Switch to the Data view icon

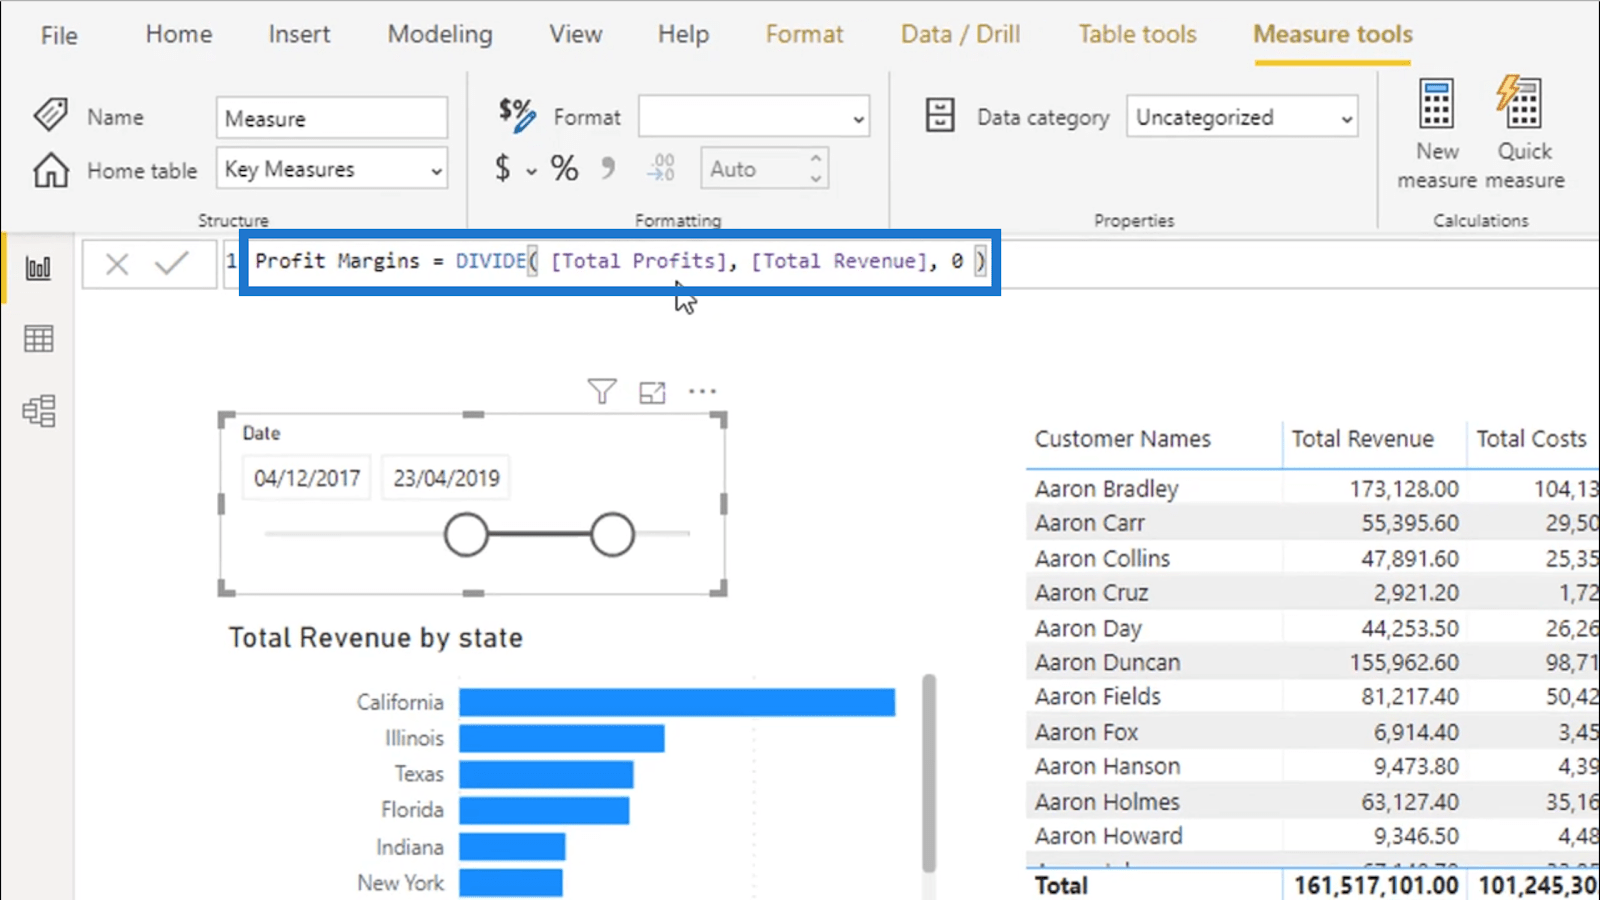(x=38, y=339)
